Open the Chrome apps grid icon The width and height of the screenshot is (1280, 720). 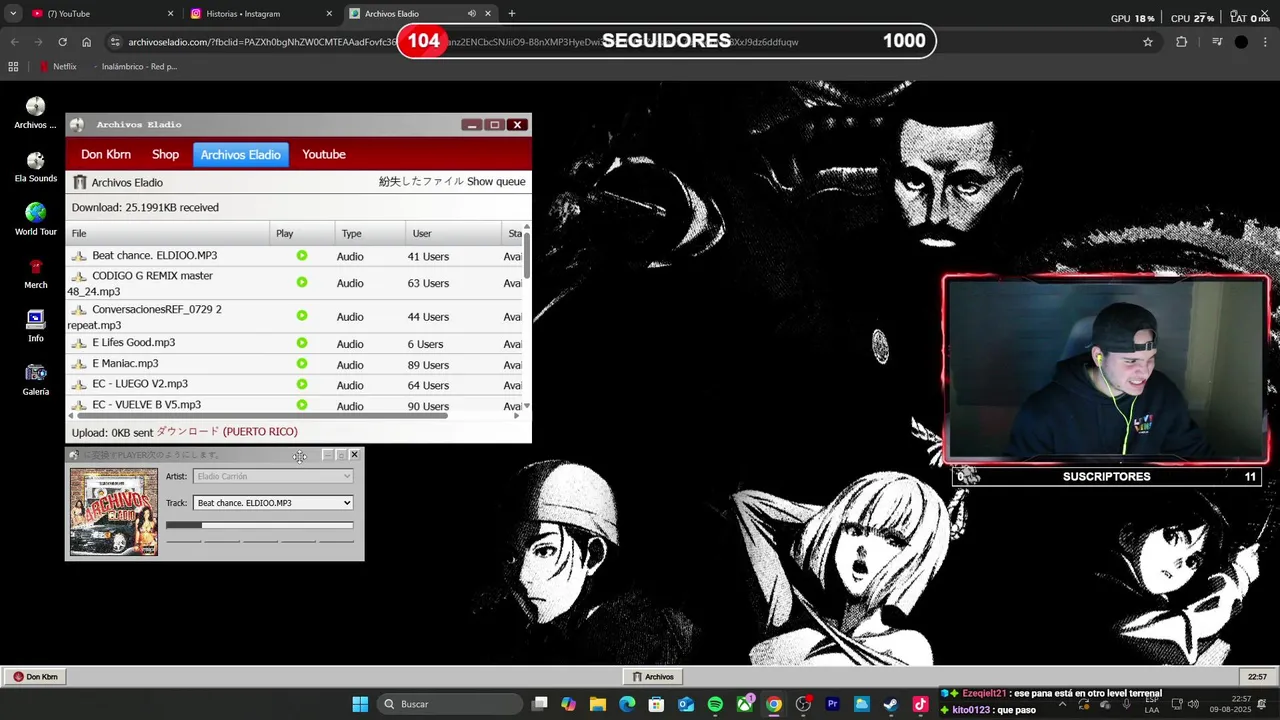tap(13, 66)
